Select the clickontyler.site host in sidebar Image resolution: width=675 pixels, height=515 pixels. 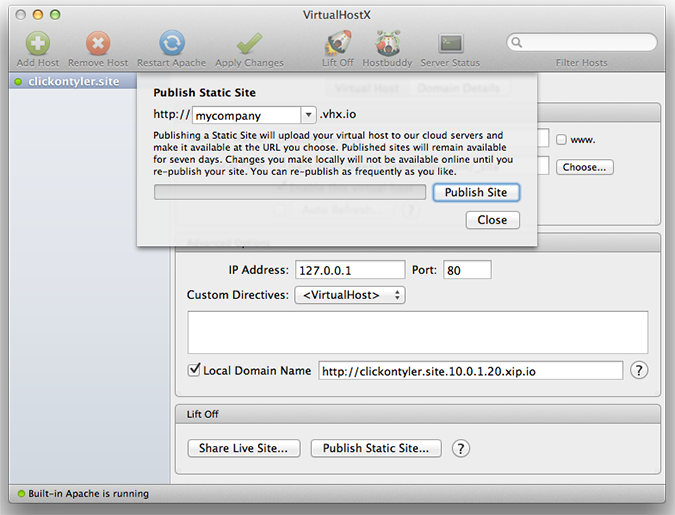coord(73,81)
